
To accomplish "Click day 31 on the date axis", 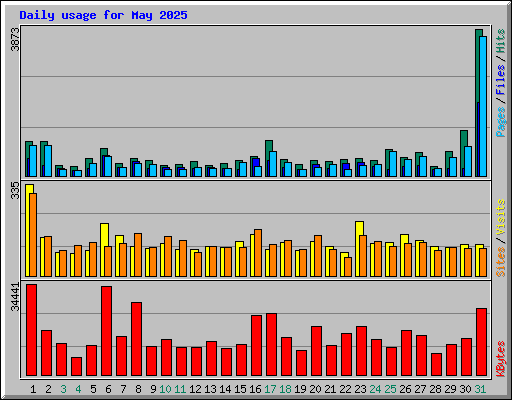I will point(480,389).
